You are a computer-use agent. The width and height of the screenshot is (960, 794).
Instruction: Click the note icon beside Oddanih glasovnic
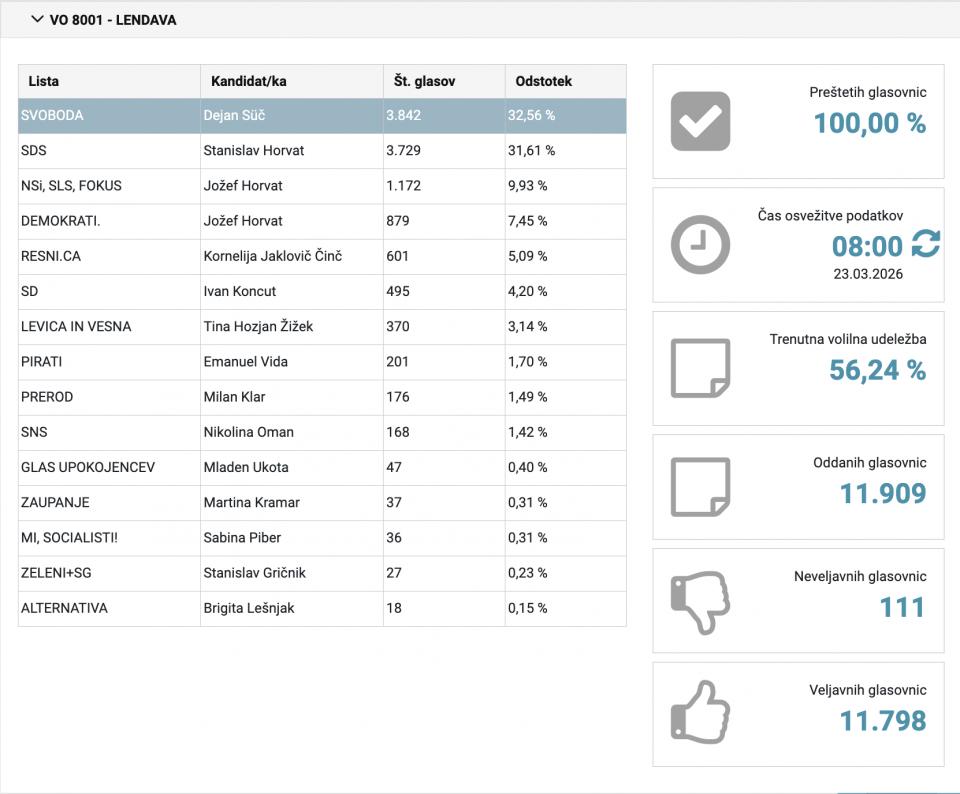coord(700,487)
